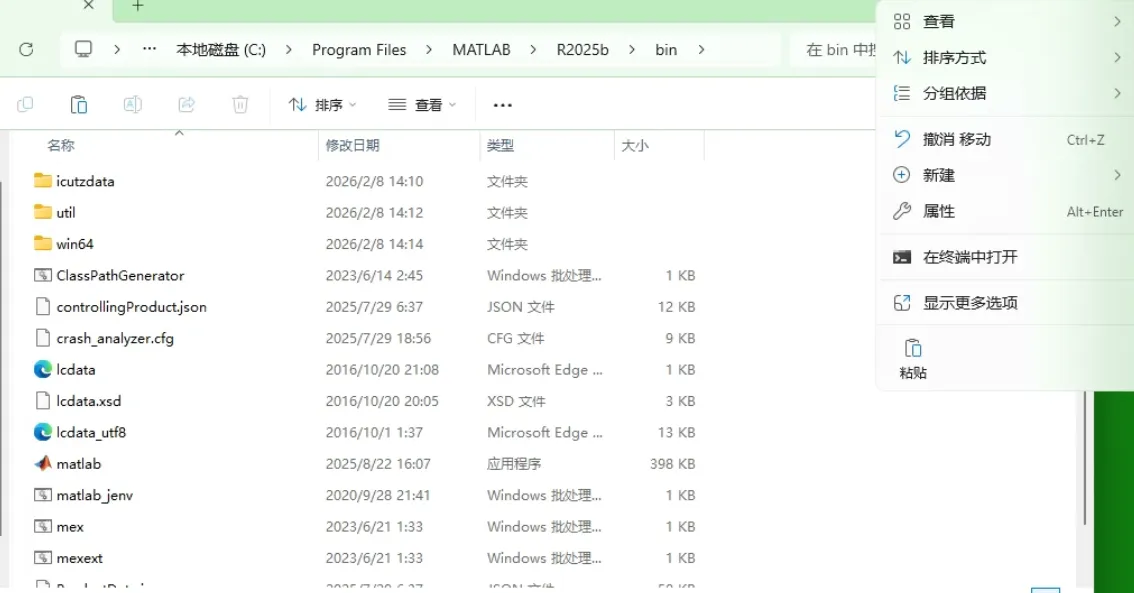Close the current Explorer tab
Image resolution: width=1134 pixels, height=593 pixels.
pyautogui.click(x=88, y=5)
